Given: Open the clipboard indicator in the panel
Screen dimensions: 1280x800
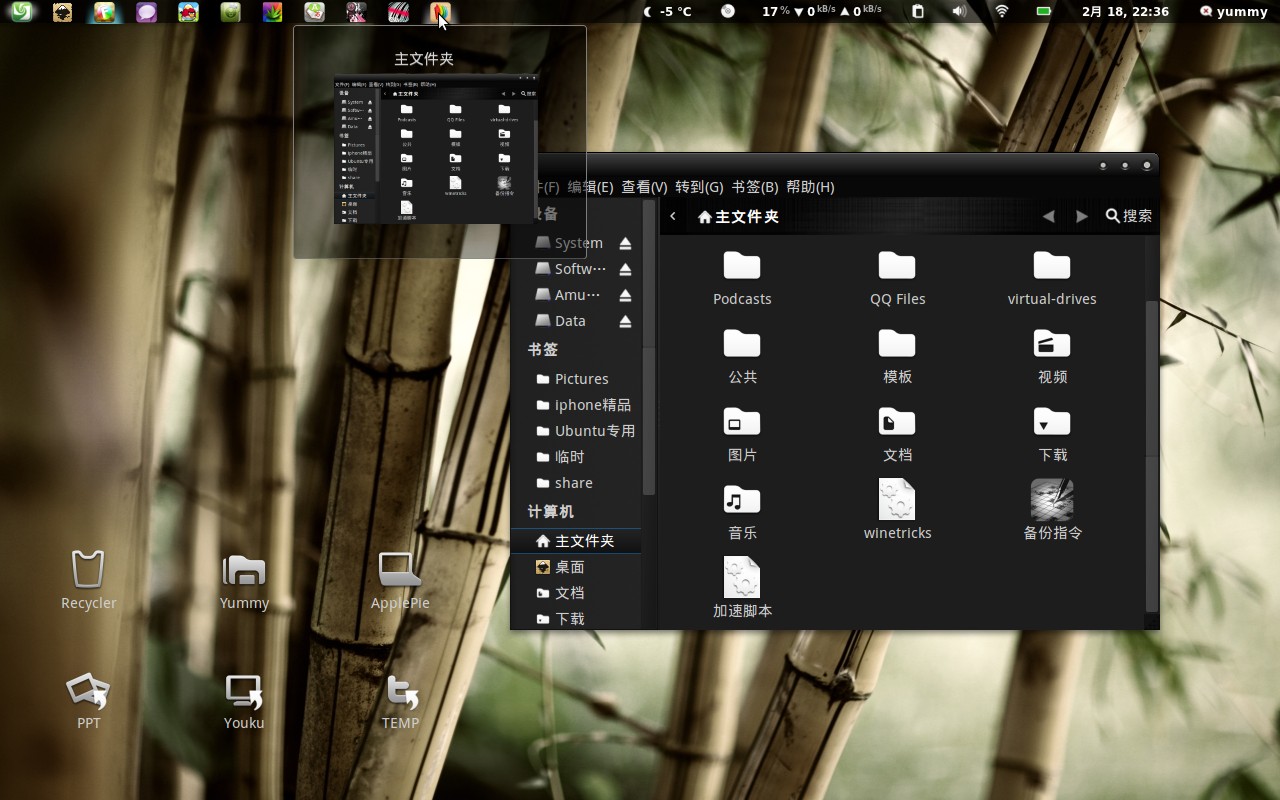Looking at the screenshot, I should tap(918, 12).
